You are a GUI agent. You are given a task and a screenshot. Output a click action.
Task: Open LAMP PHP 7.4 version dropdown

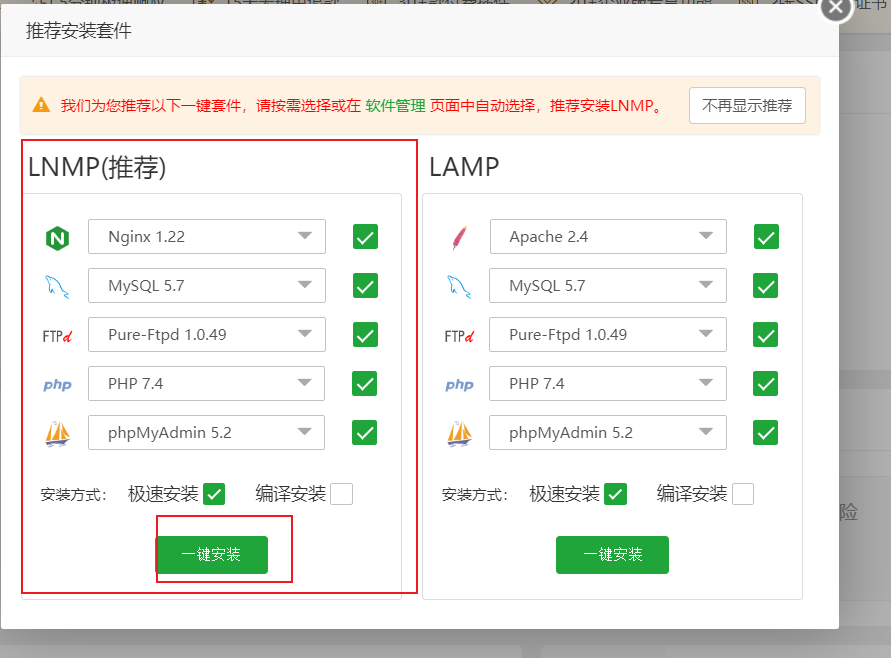[608, 384]
